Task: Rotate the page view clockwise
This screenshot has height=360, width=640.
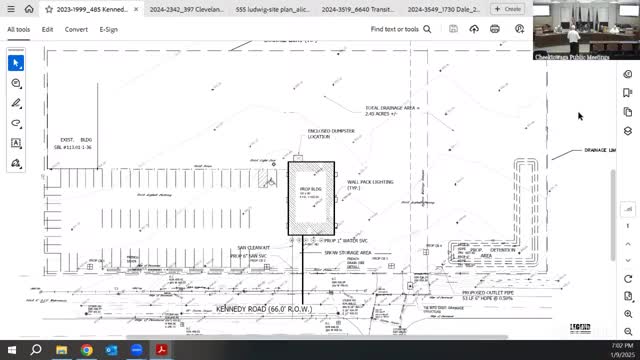Action: 628,279
